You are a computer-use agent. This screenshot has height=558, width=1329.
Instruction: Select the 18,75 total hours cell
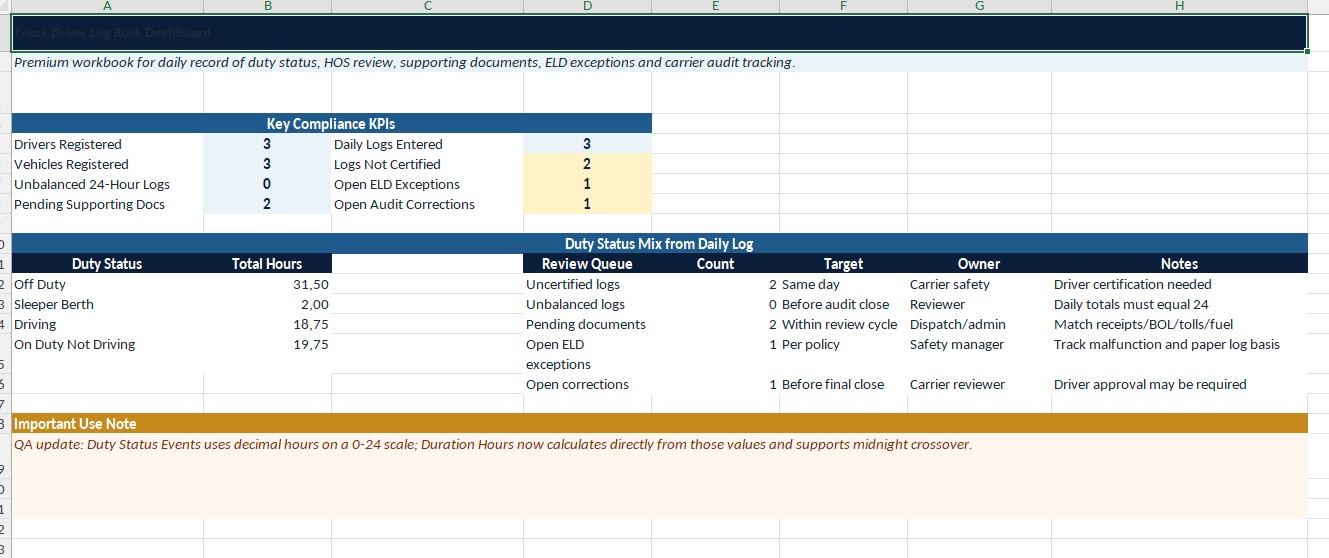[267, 324]
